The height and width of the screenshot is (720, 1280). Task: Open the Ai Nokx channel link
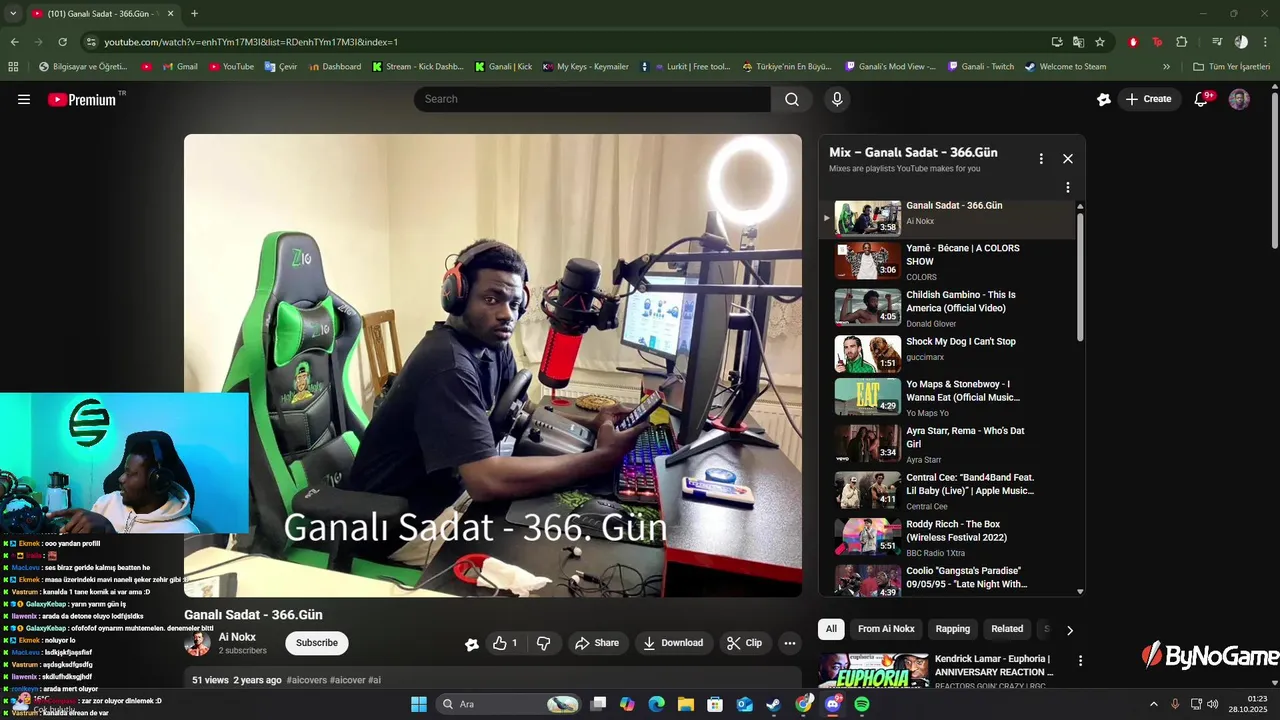click(x=237, y=637)
